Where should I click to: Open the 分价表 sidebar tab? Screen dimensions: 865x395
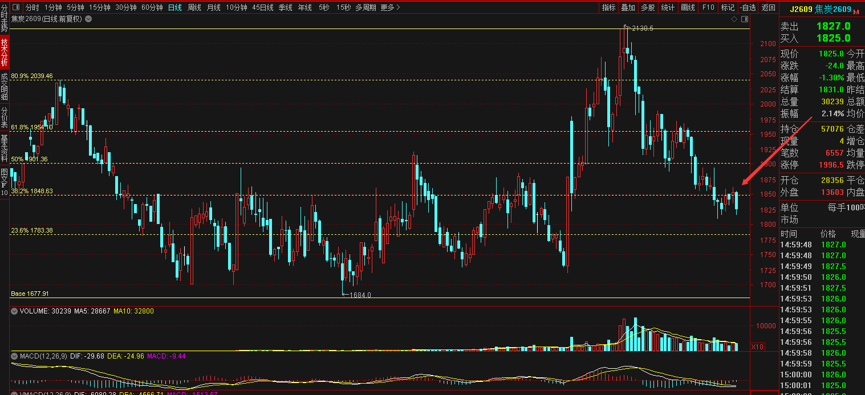tap(4, 117)
